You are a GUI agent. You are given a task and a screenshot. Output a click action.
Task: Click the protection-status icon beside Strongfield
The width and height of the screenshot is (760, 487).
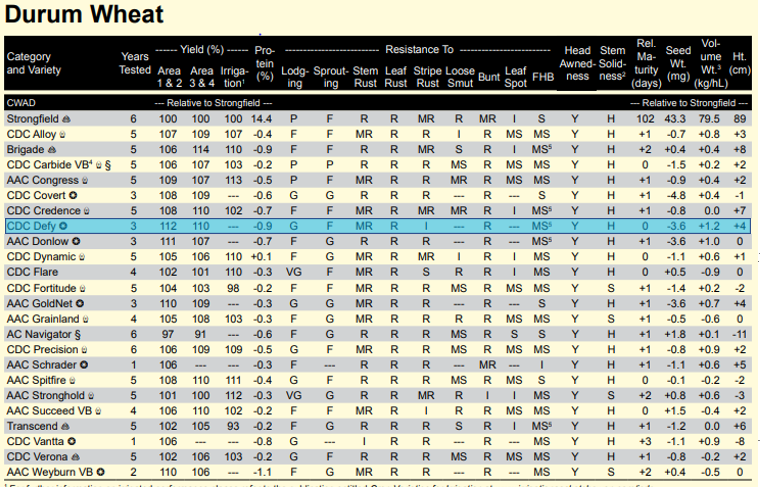coord(66,119)
